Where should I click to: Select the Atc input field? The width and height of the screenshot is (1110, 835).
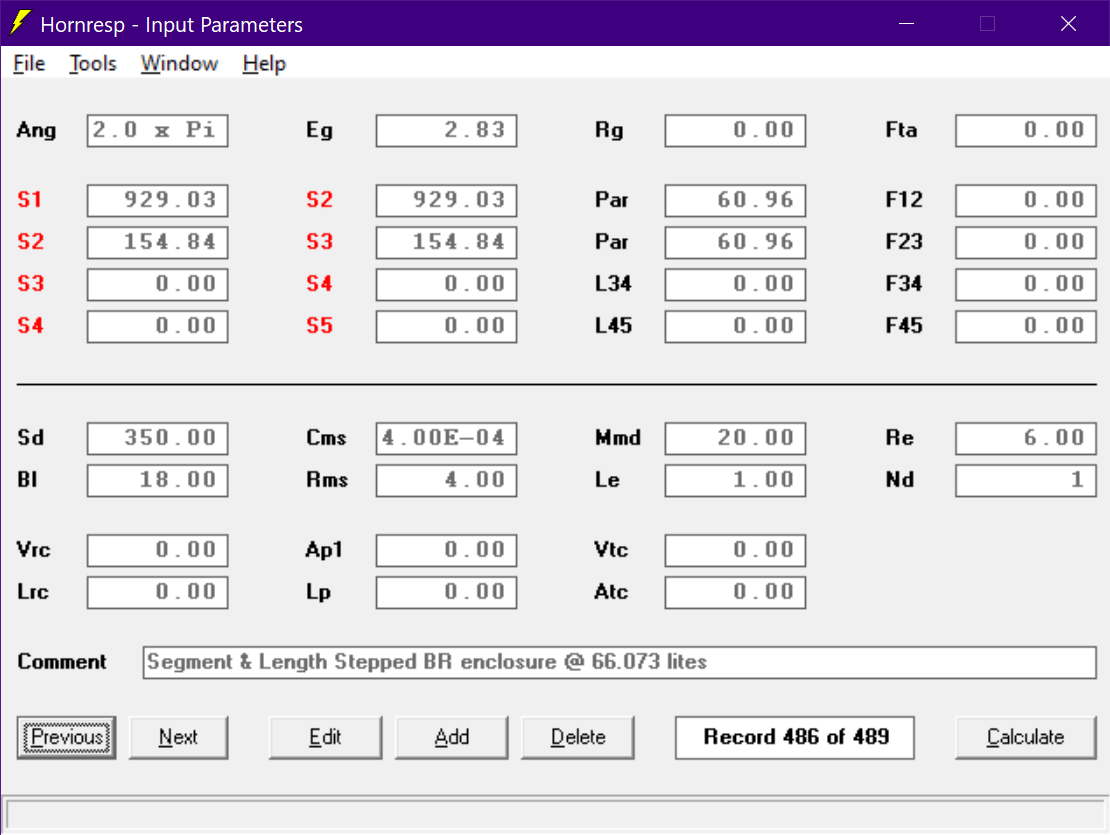pyautogui.click(x=736, y=592)
